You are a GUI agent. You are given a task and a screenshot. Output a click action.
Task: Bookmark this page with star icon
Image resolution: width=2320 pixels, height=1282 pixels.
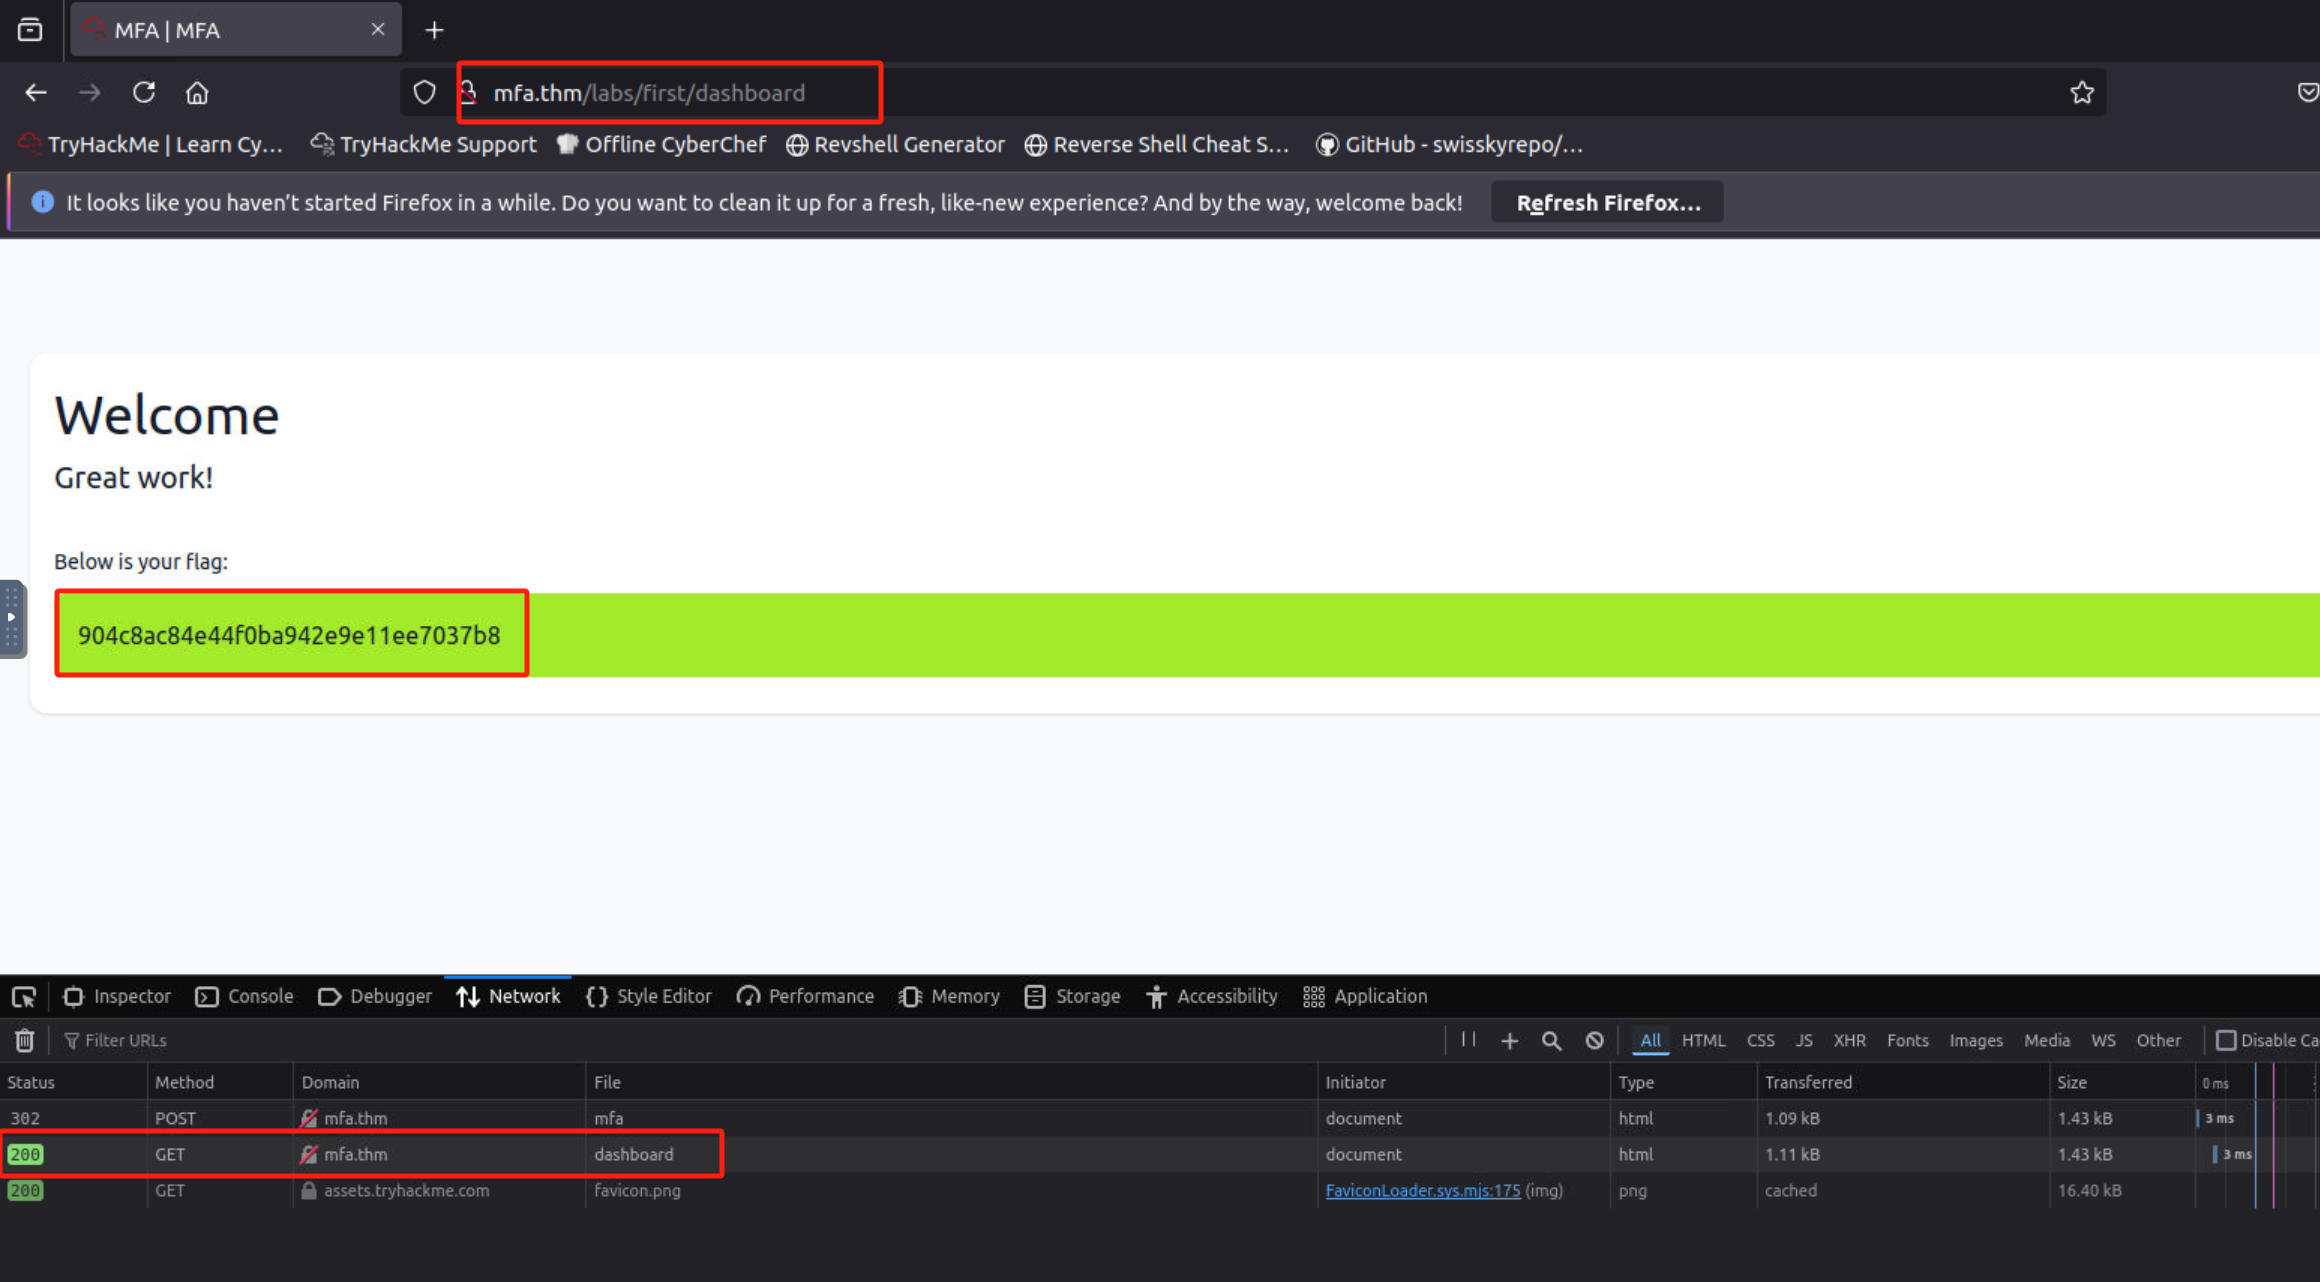(x=2082, y=93)
